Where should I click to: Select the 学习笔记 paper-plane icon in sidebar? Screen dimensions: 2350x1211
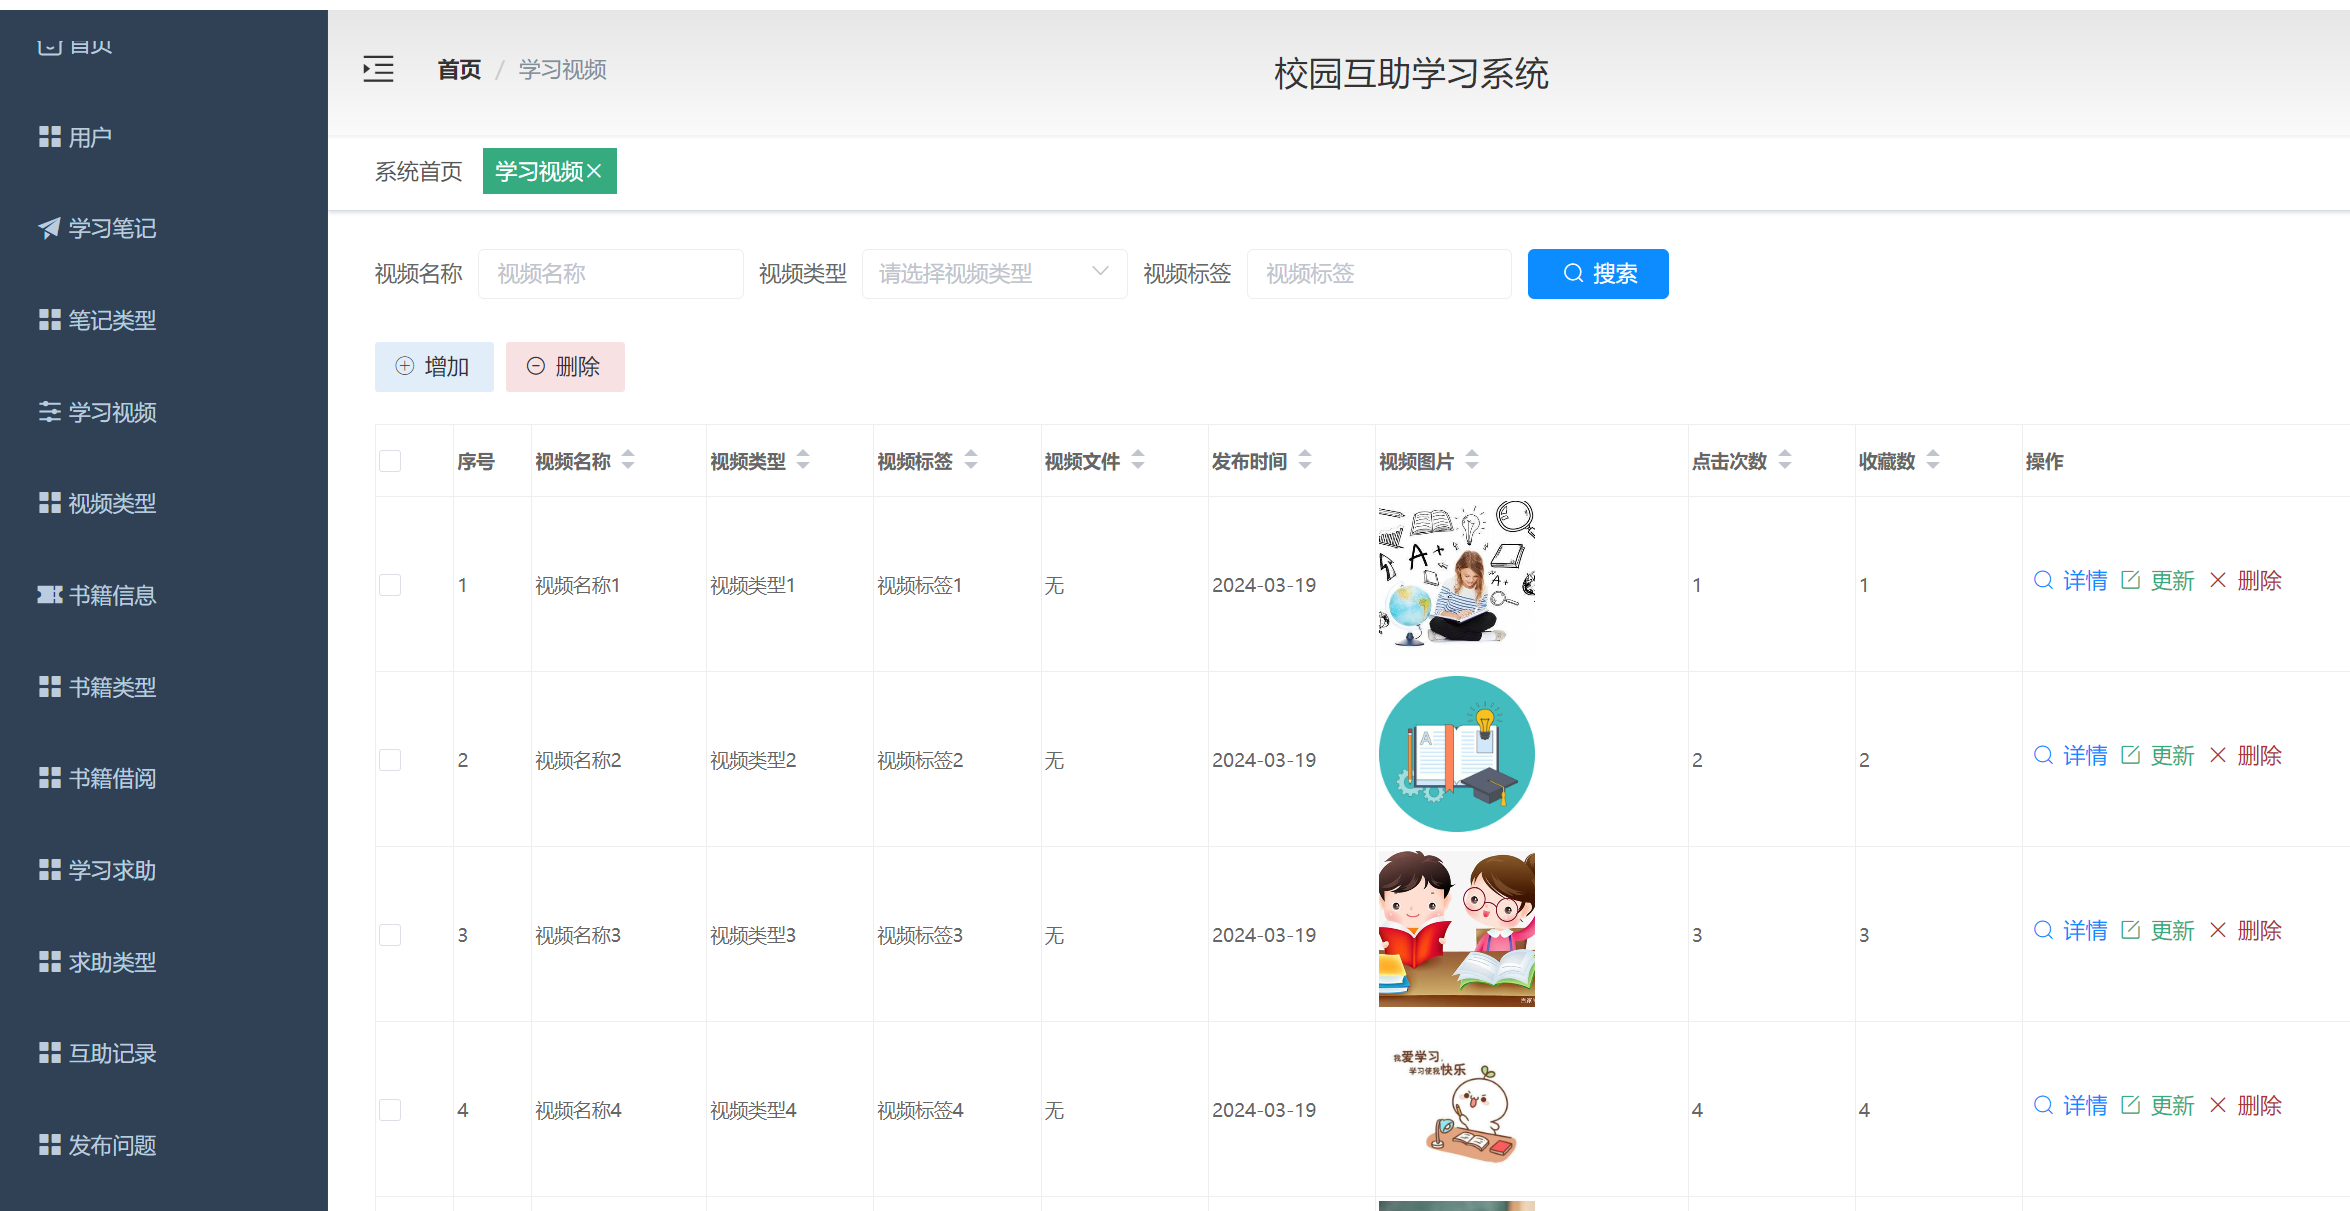49,228
